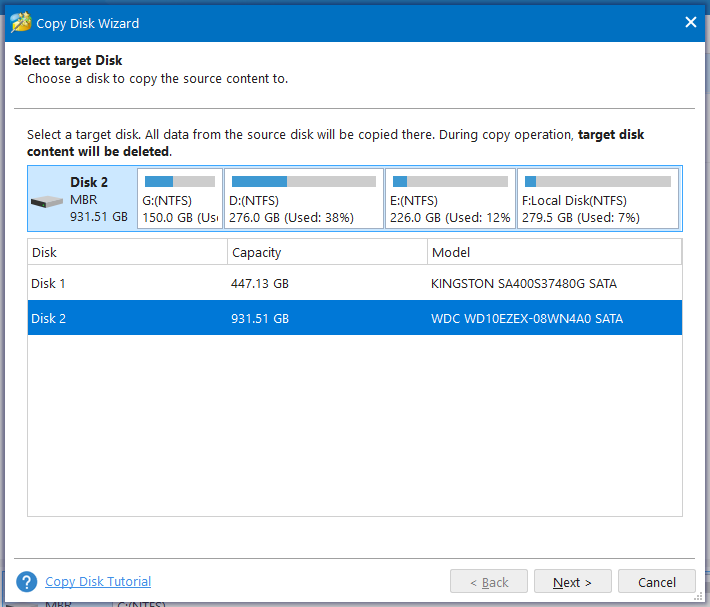Click the 447.13 GB capacity cell
The width and height of the screenshot is (710, 607).
click(259, 284)
